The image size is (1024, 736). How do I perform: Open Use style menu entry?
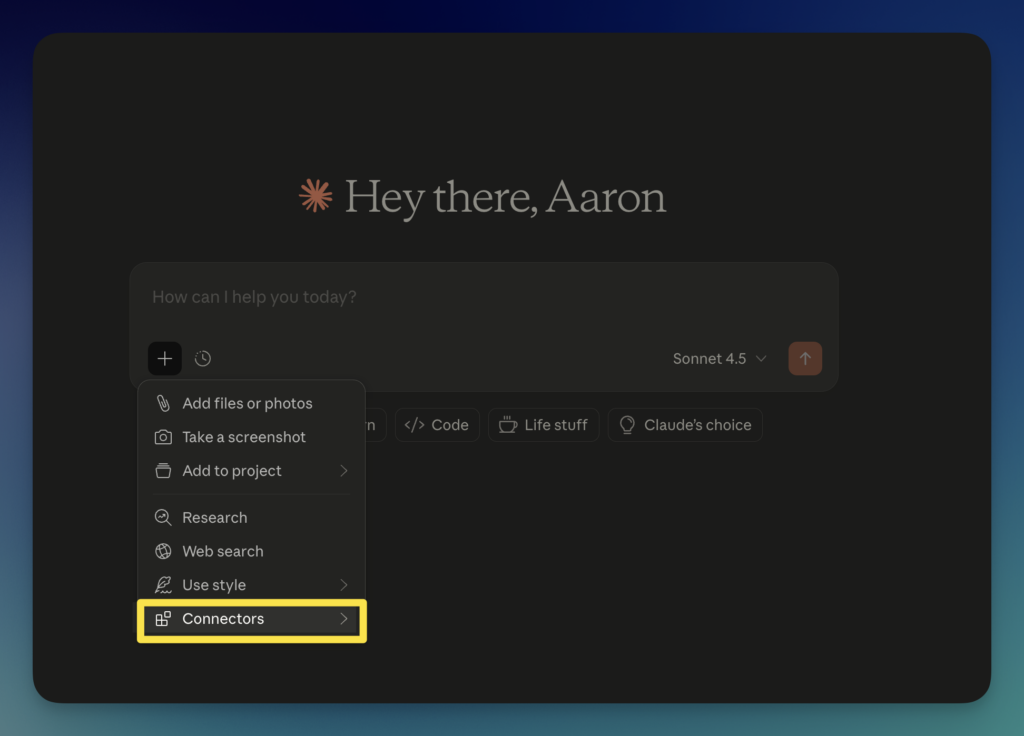pos(251,585)
